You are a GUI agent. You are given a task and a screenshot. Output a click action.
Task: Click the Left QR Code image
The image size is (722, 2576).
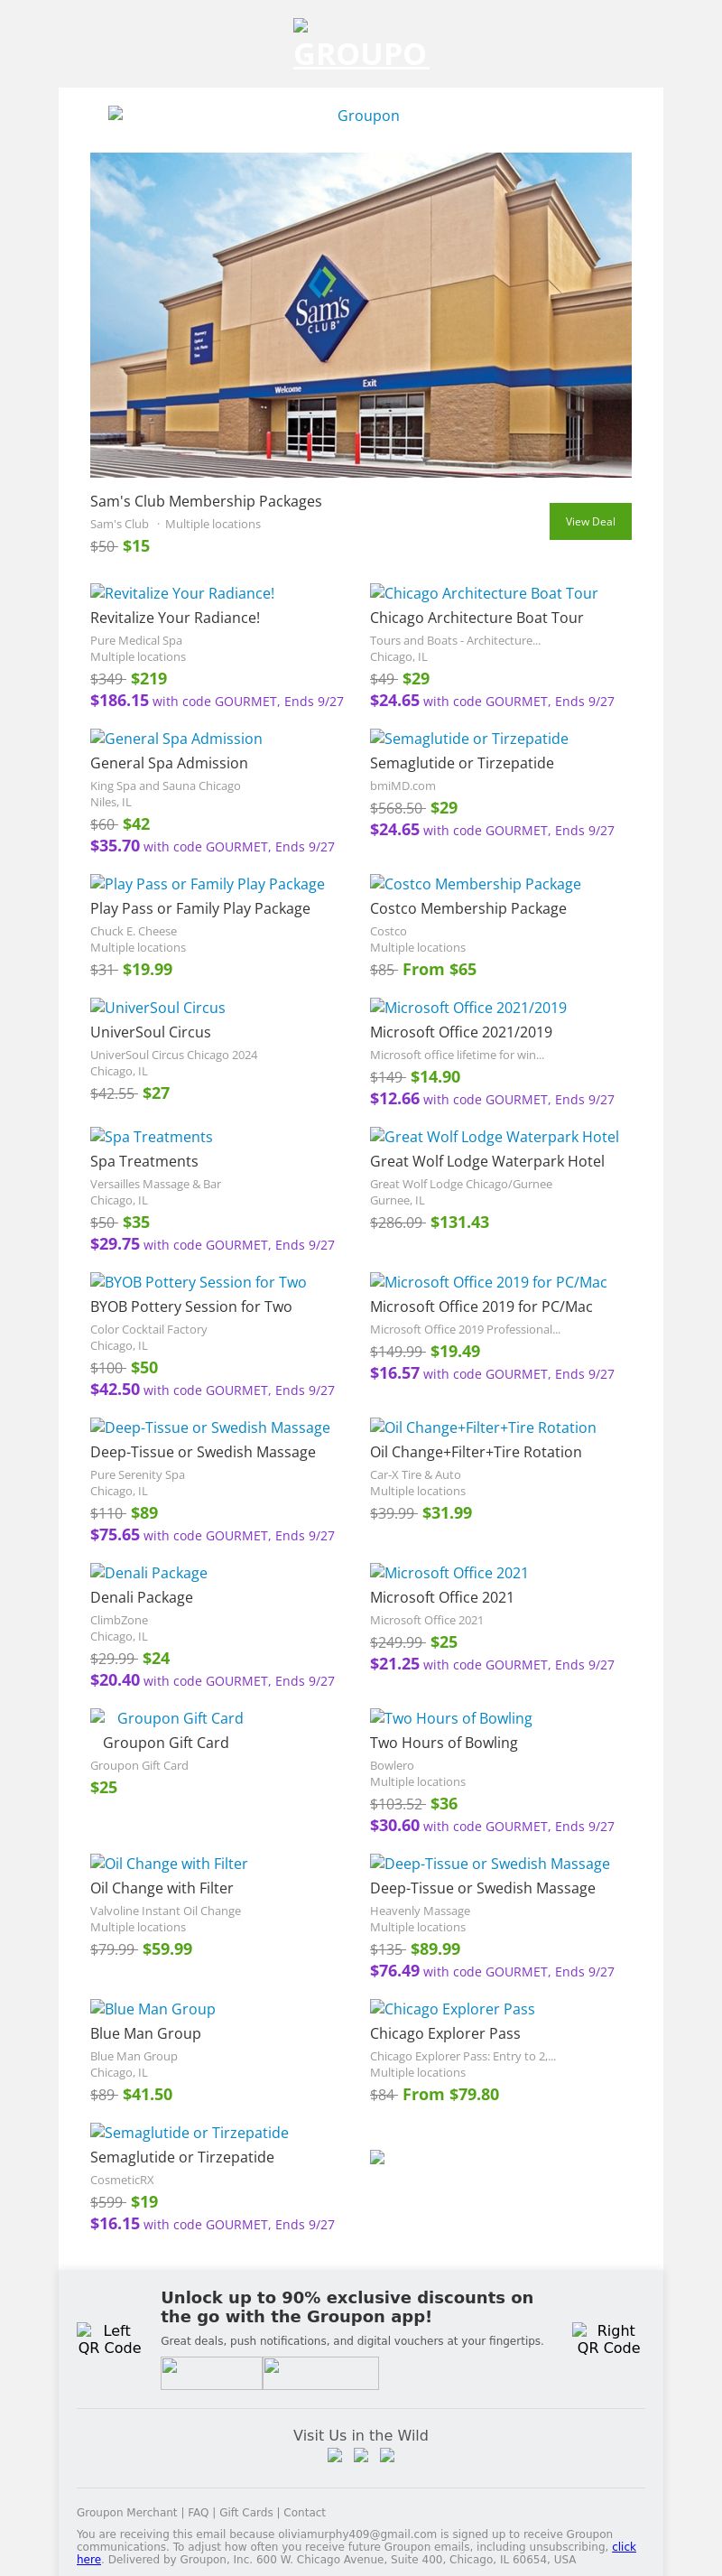coord(109,2339)
